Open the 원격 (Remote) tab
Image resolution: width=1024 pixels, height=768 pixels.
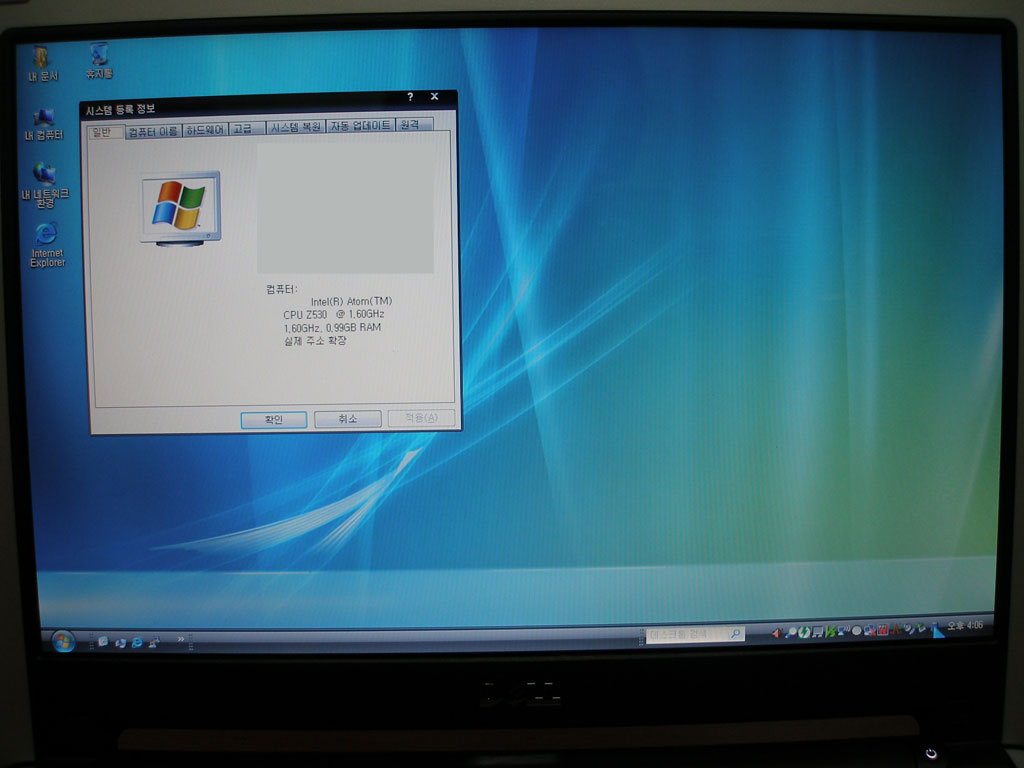[410, 125]
